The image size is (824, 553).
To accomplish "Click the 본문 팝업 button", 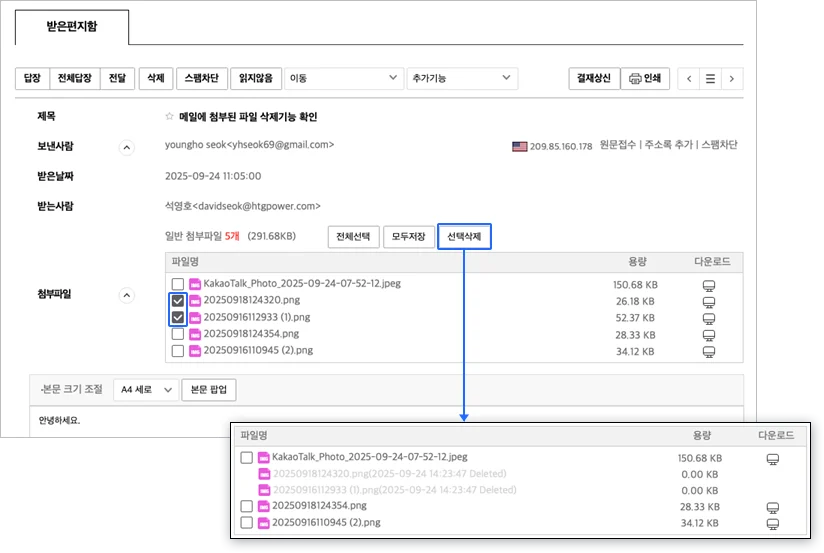I will pyautogui.click(x=208, y=389).
